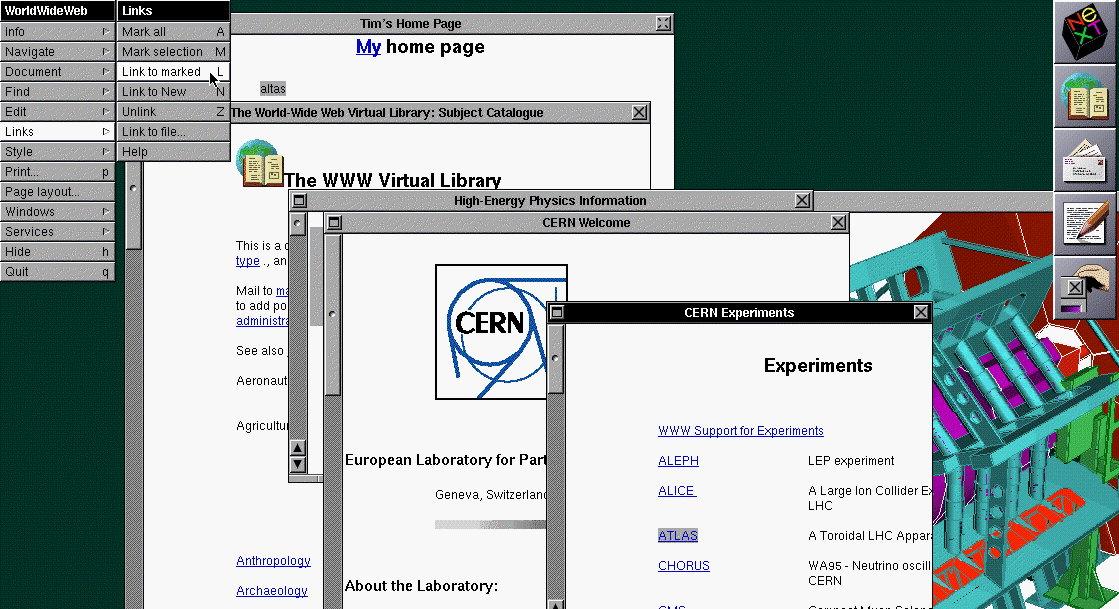
Task: Choose Print... from the main menu
Action: [x=57, y=171]
